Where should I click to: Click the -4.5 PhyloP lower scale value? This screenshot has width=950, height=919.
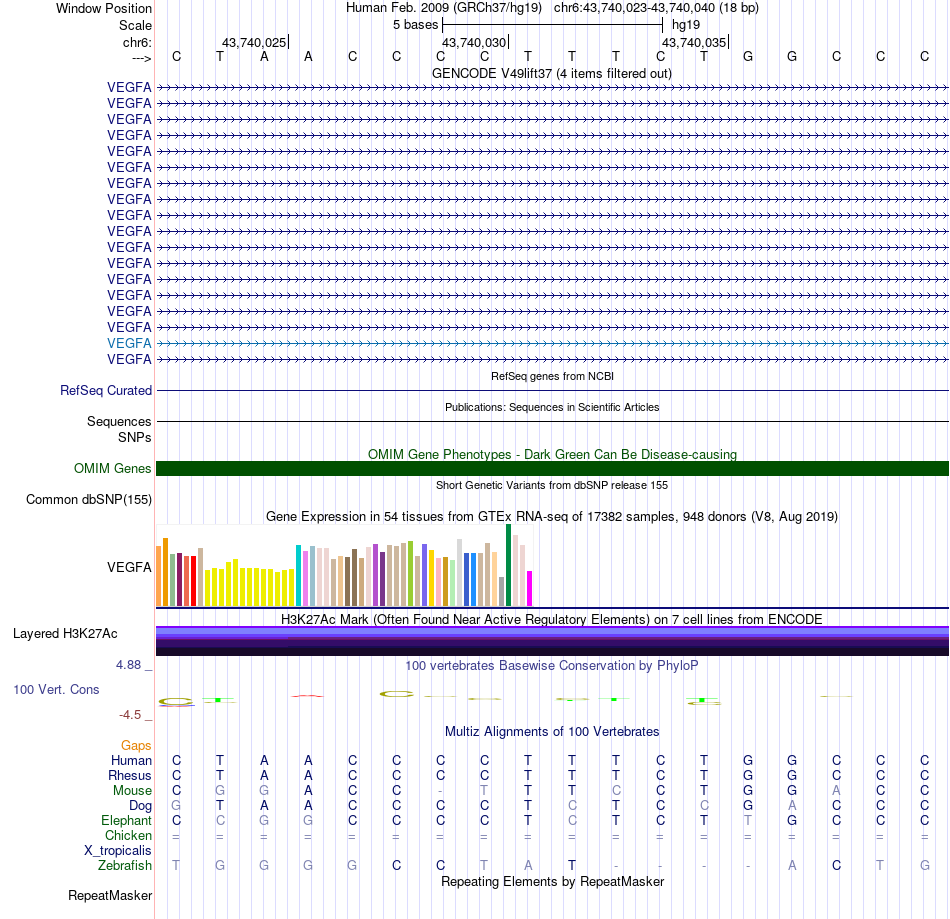pos(130,715)
